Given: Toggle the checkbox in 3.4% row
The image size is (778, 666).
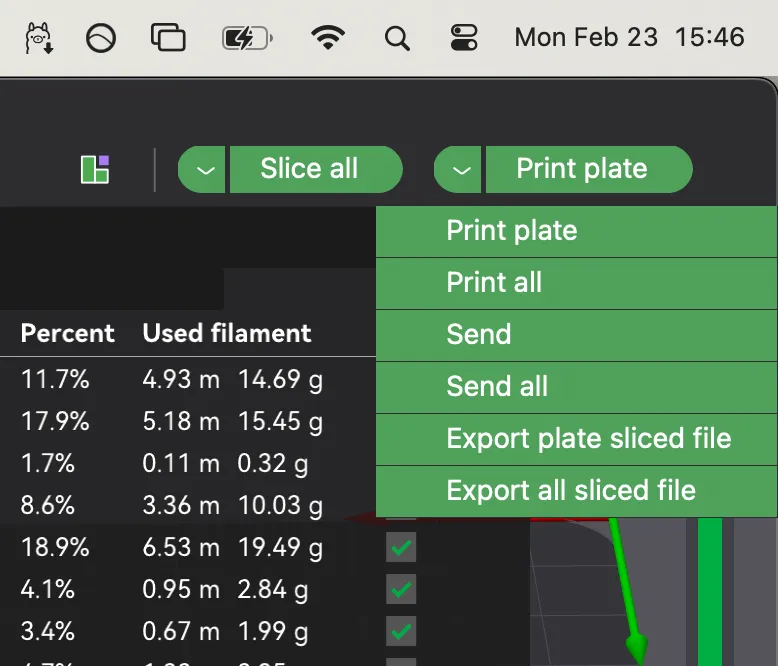Looking at the screenshot, I should click(x=401, y=631).
